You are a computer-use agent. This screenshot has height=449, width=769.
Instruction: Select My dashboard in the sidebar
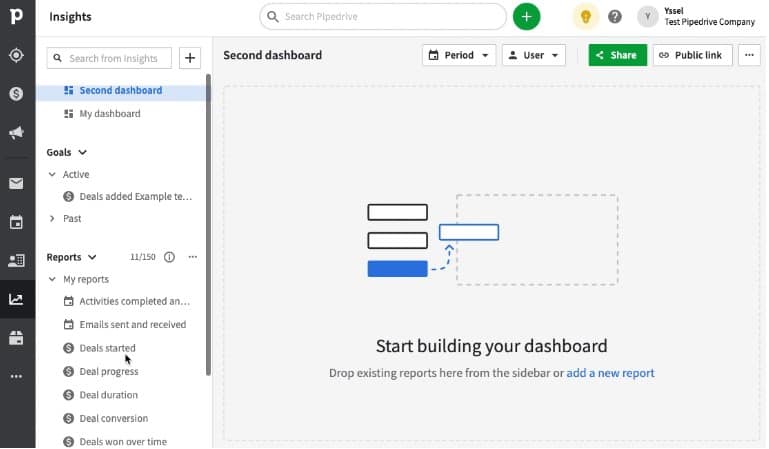tap(109, 114)
